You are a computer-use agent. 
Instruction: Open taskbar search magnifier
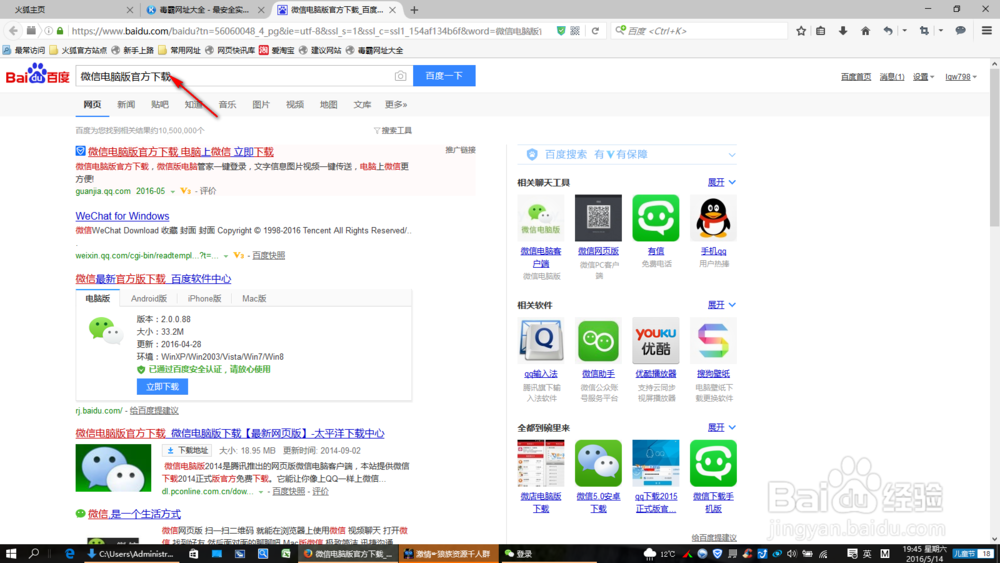(x=34, y=553)
